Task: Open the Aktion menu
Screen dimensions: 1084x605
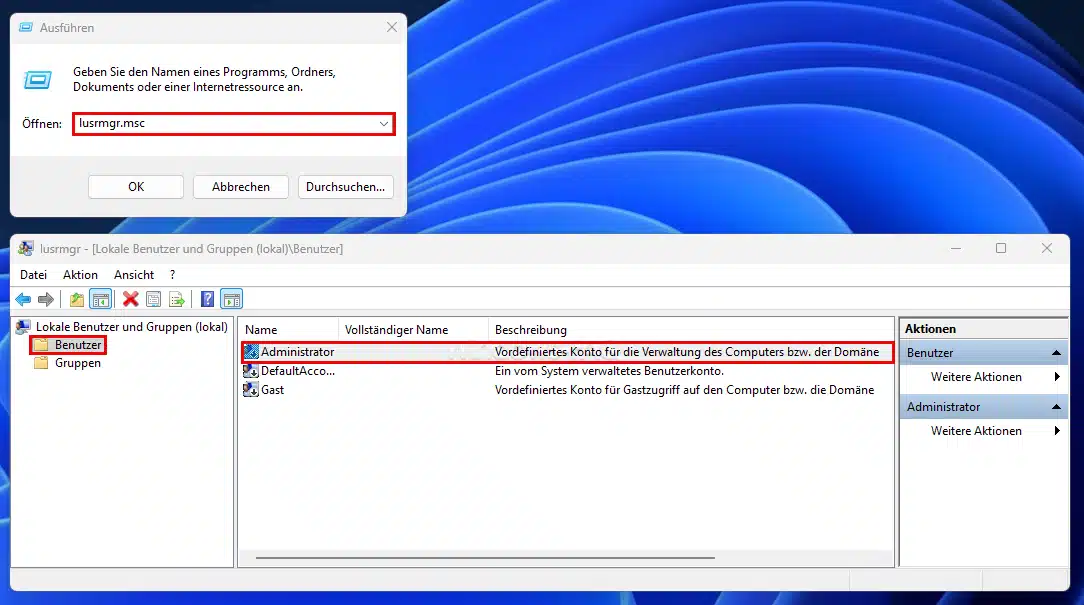Action: click(x=80, y=274)
